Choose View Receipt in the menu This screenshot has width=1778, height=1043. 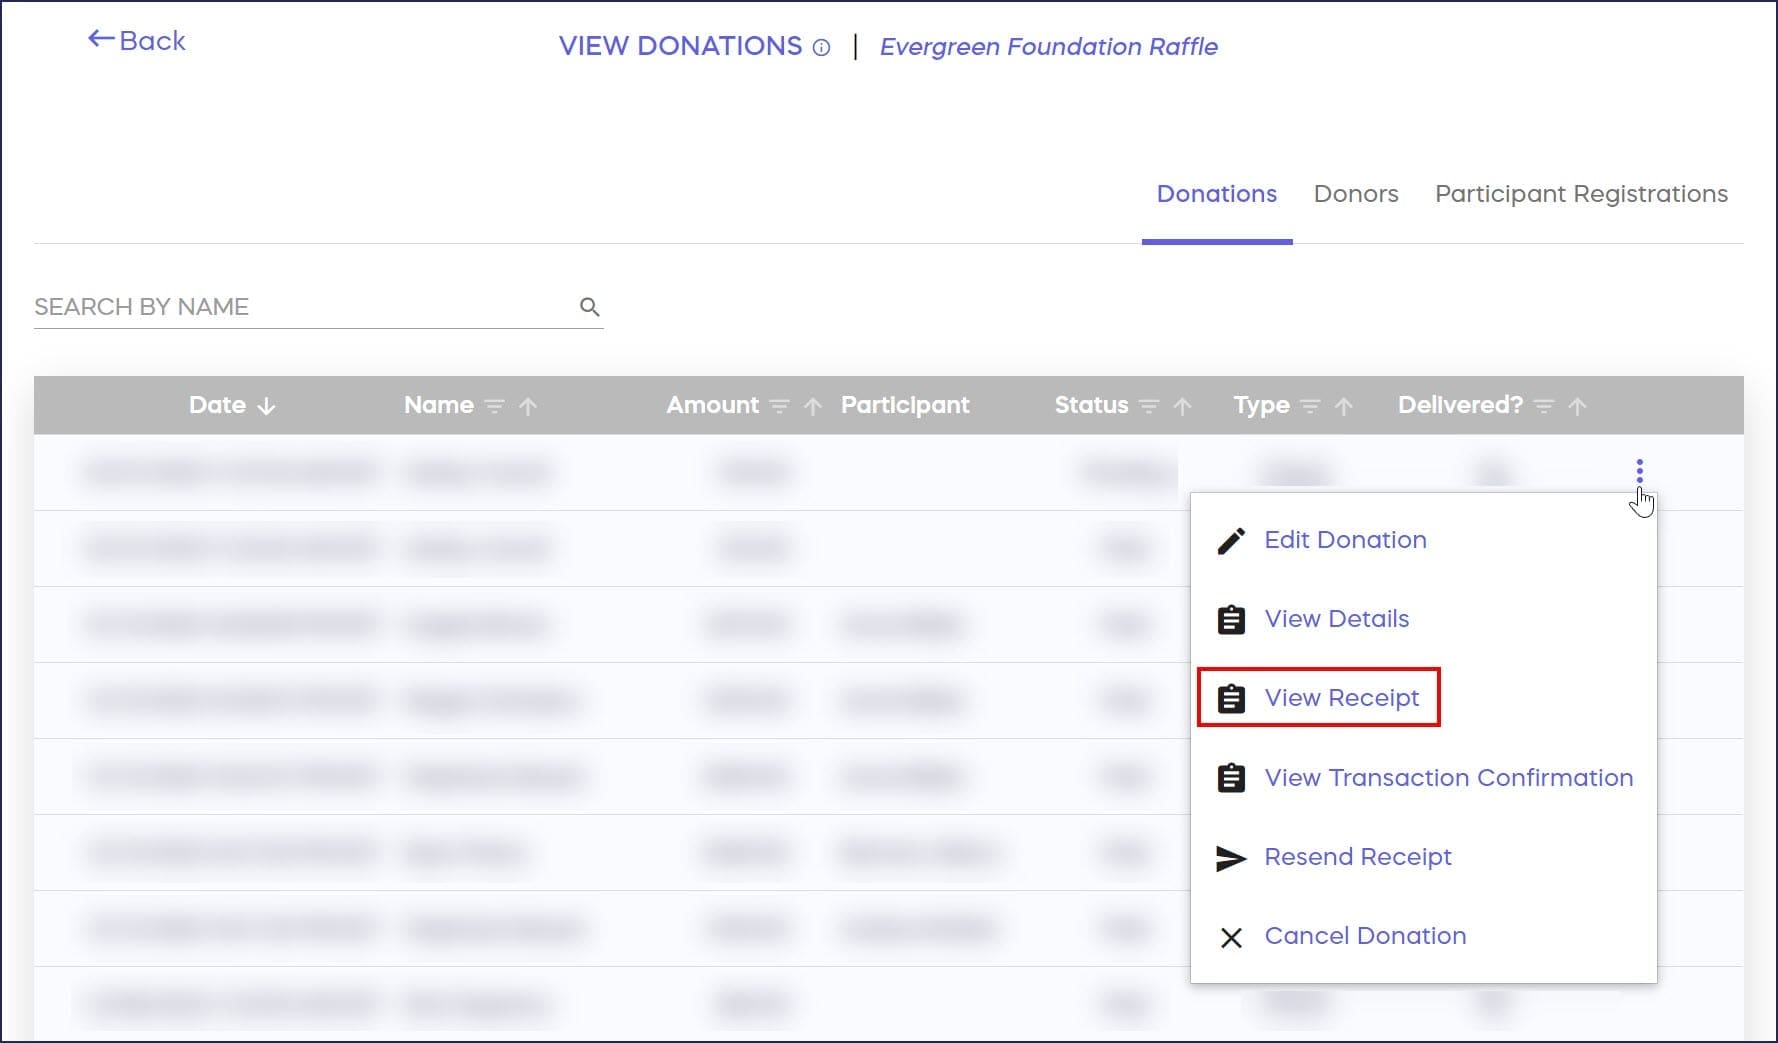pyautogui.click(x=1341, y=698)
